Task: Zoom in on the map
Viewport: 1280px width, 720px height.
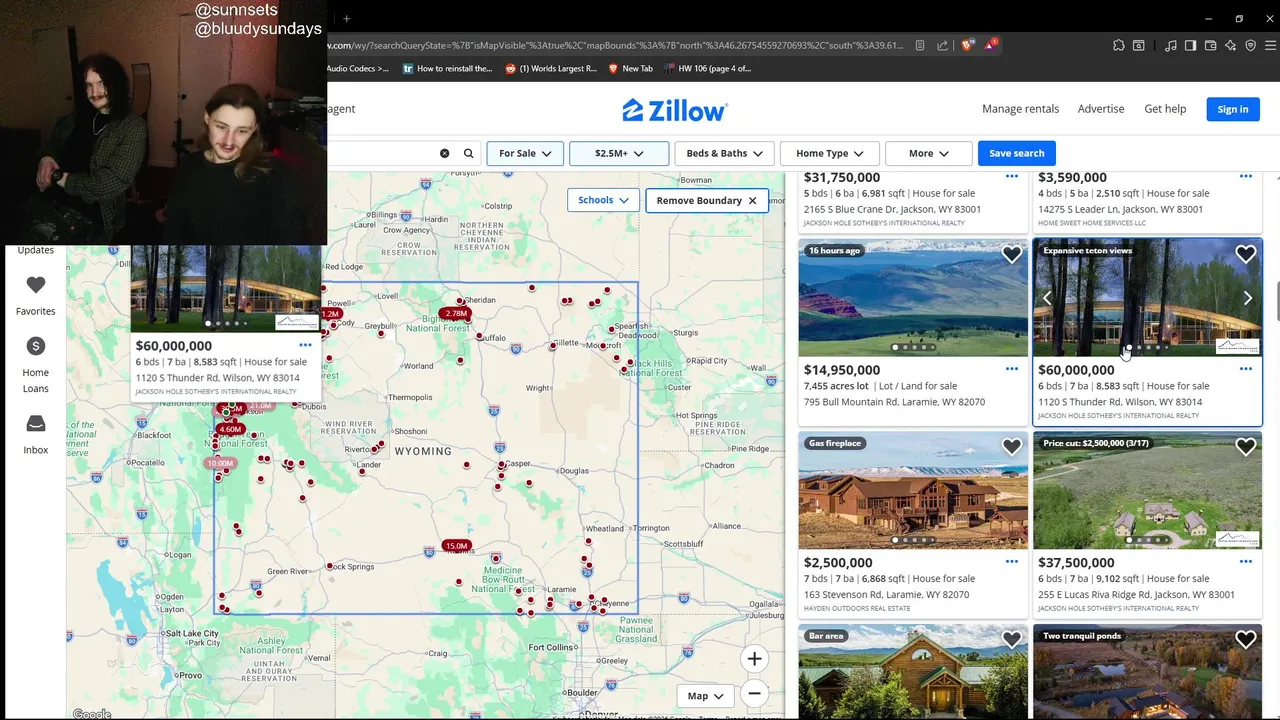Action: 754,658
